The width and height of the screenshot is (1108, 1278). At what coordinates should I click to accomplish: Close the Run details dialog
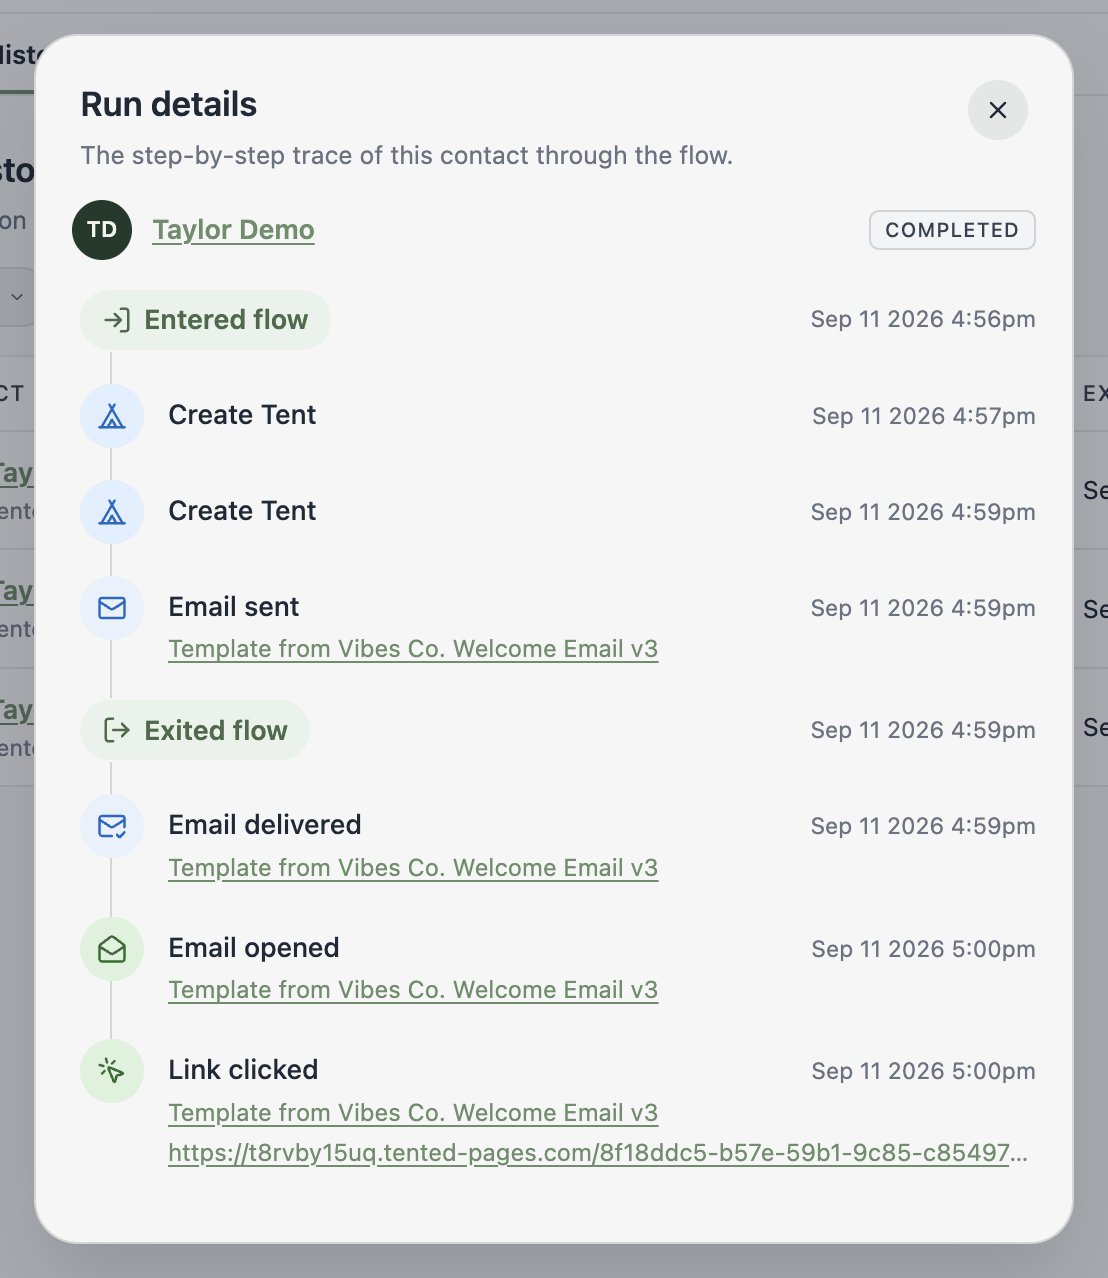coord(997,110)
